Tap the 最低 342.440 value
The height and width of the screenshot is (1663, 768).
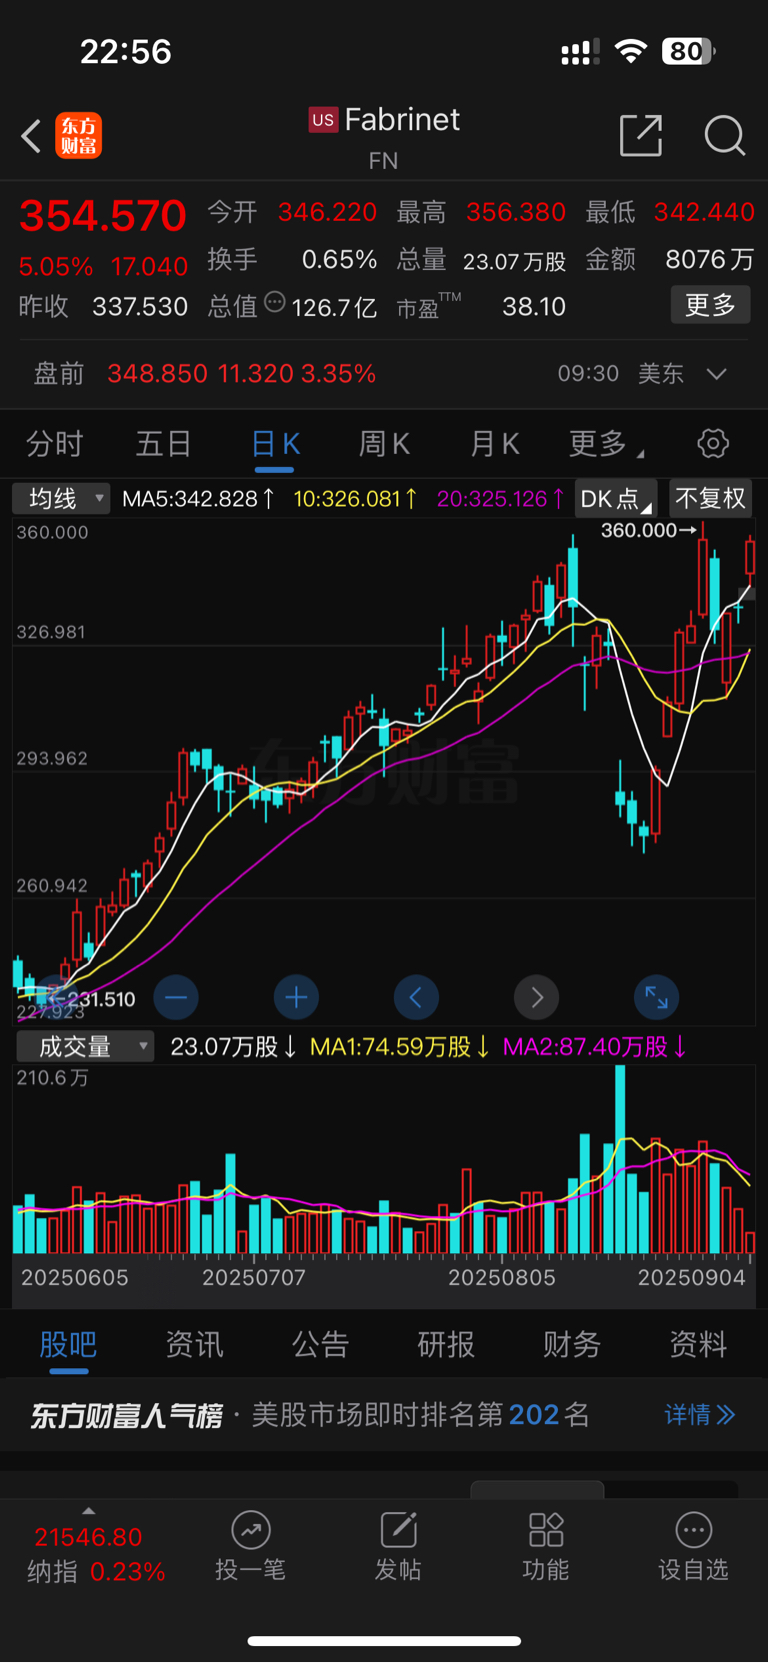tap(704, 212)
